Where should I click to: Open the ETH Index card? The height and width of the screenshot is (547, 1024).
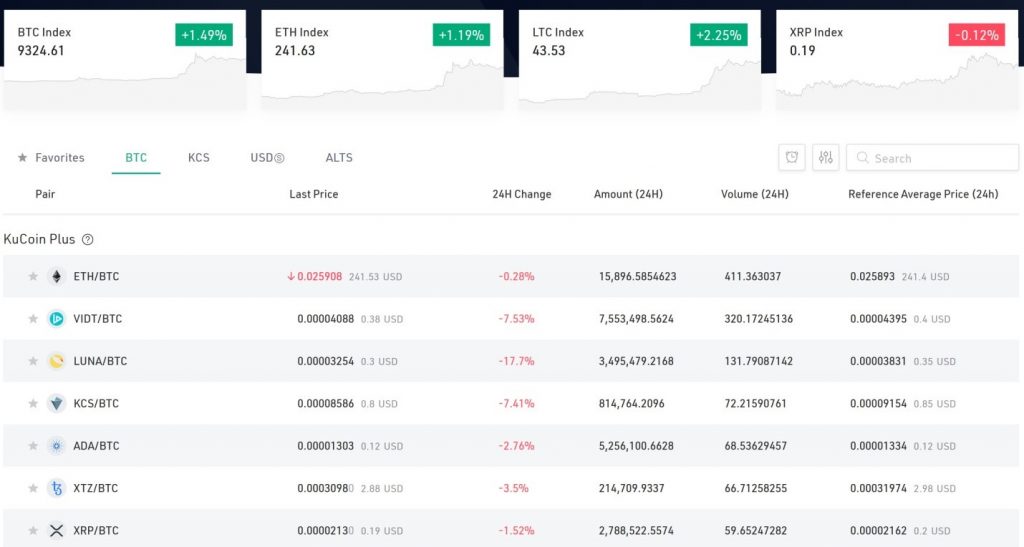382,59
